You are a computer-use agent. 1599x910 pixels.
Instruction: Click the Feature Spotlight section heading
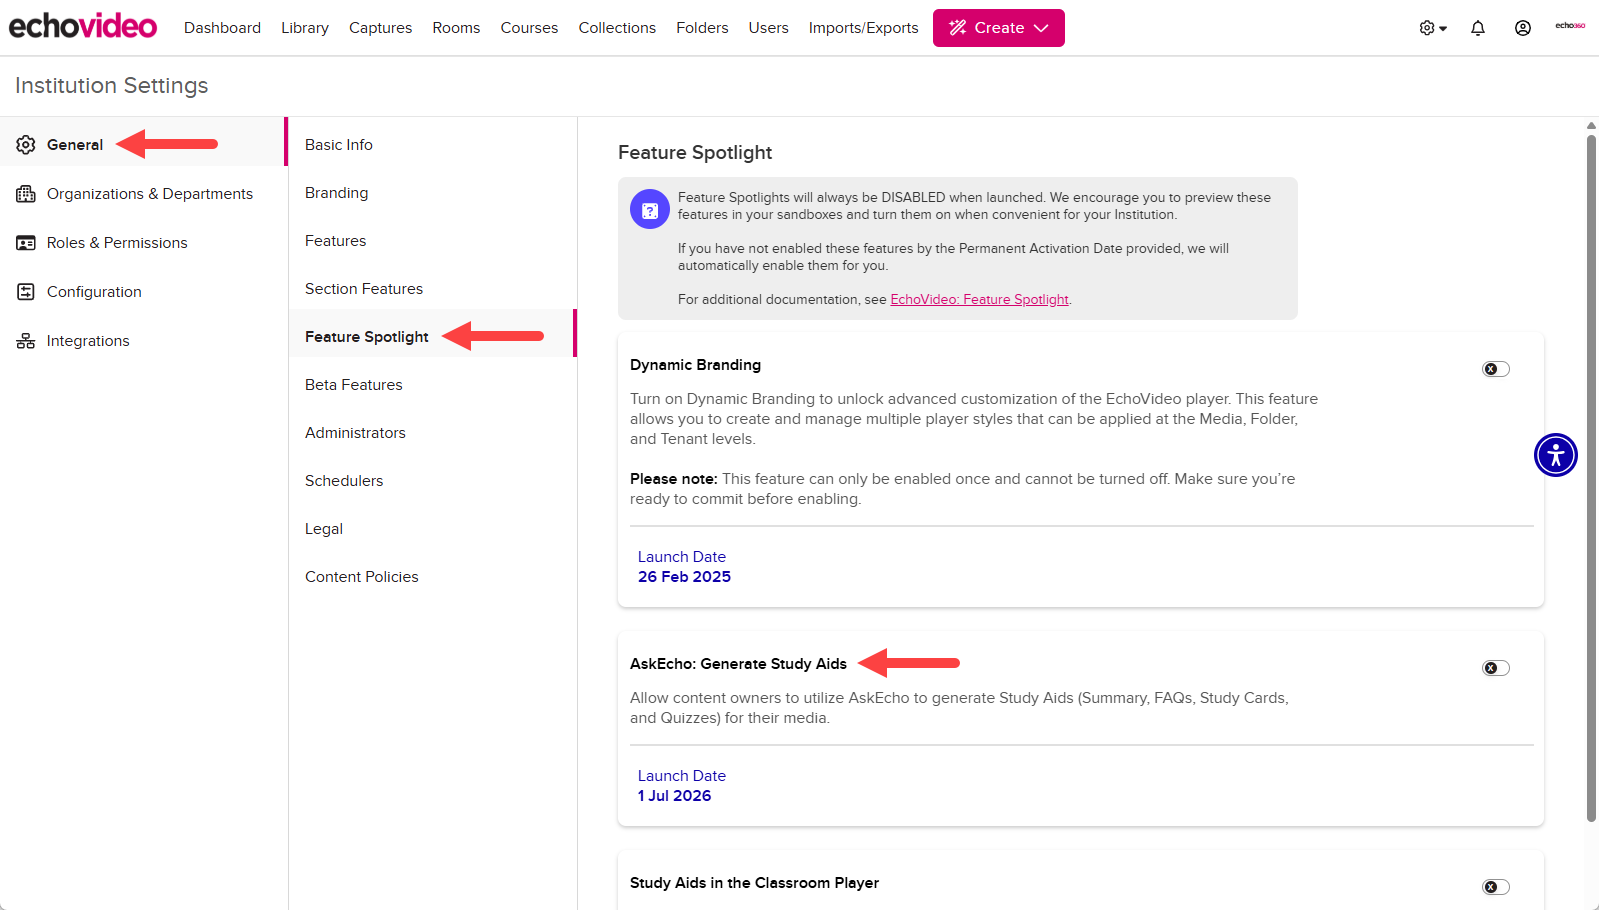(x=695, y=152)
